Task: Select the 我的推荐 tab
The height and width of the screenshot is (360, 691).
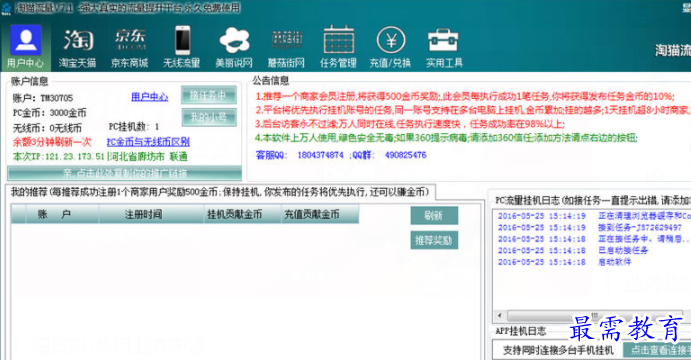Action: [x=220, y=192]
